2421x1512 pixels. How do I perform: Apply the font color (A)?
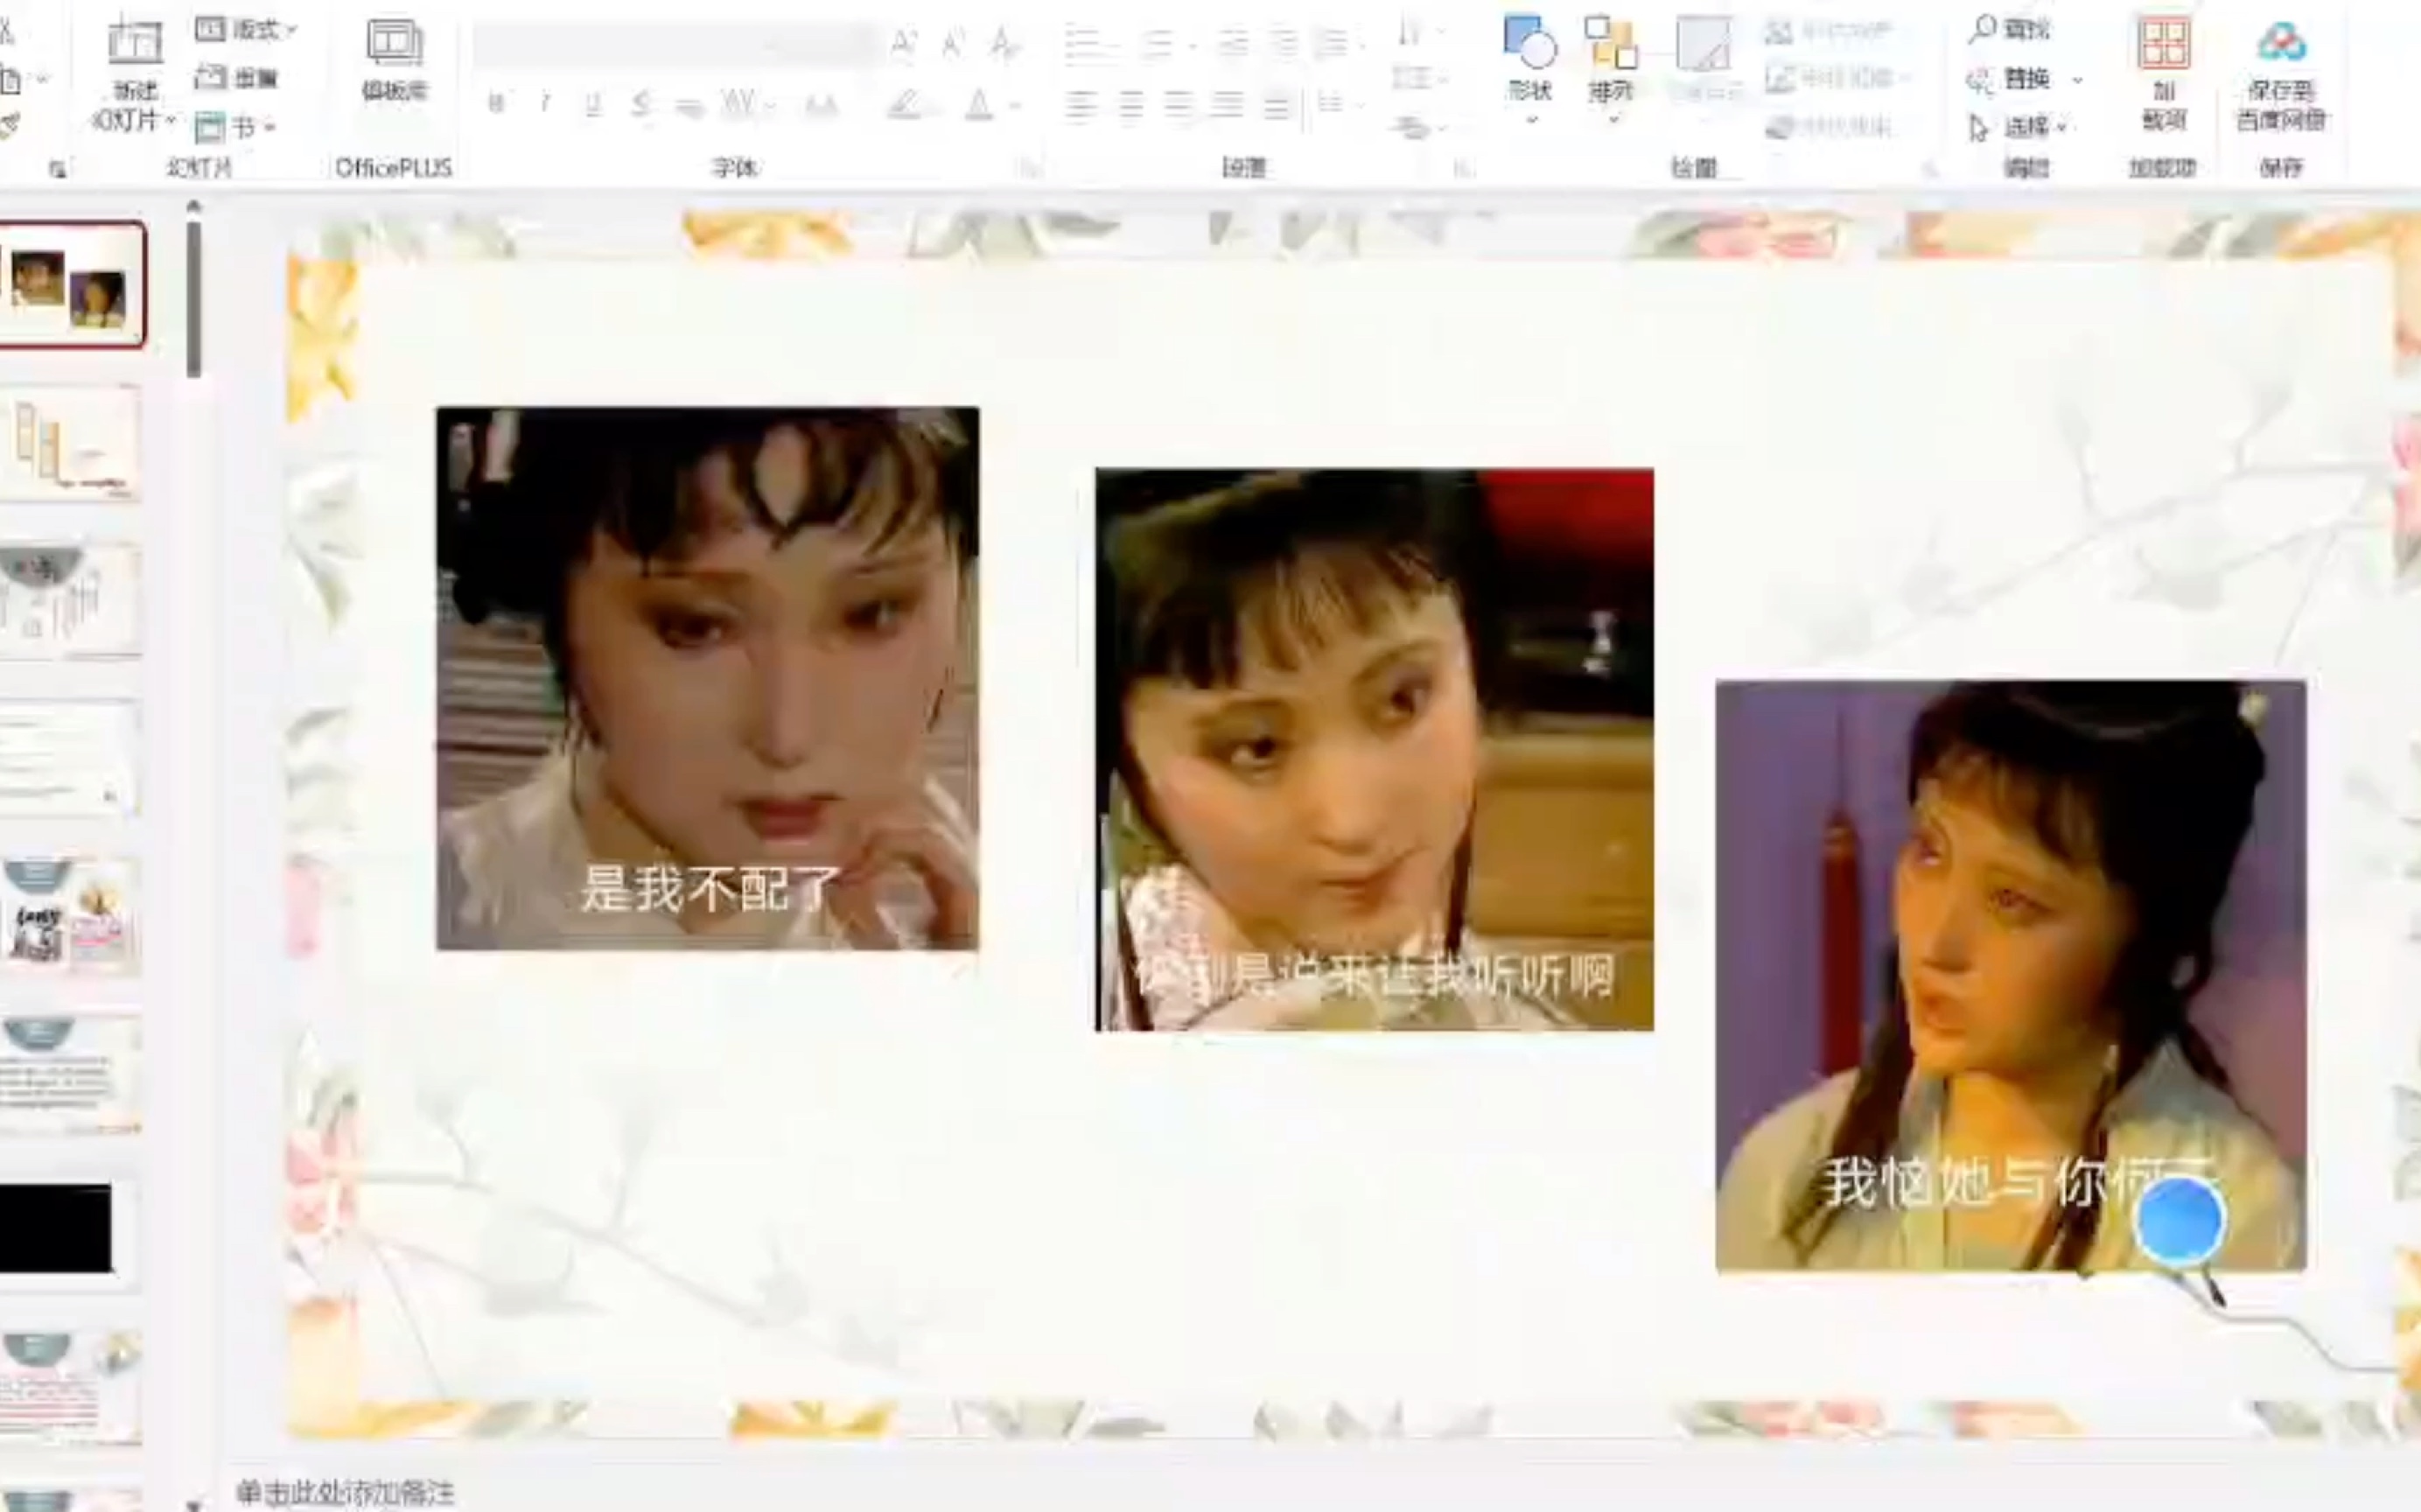[979, 104]
